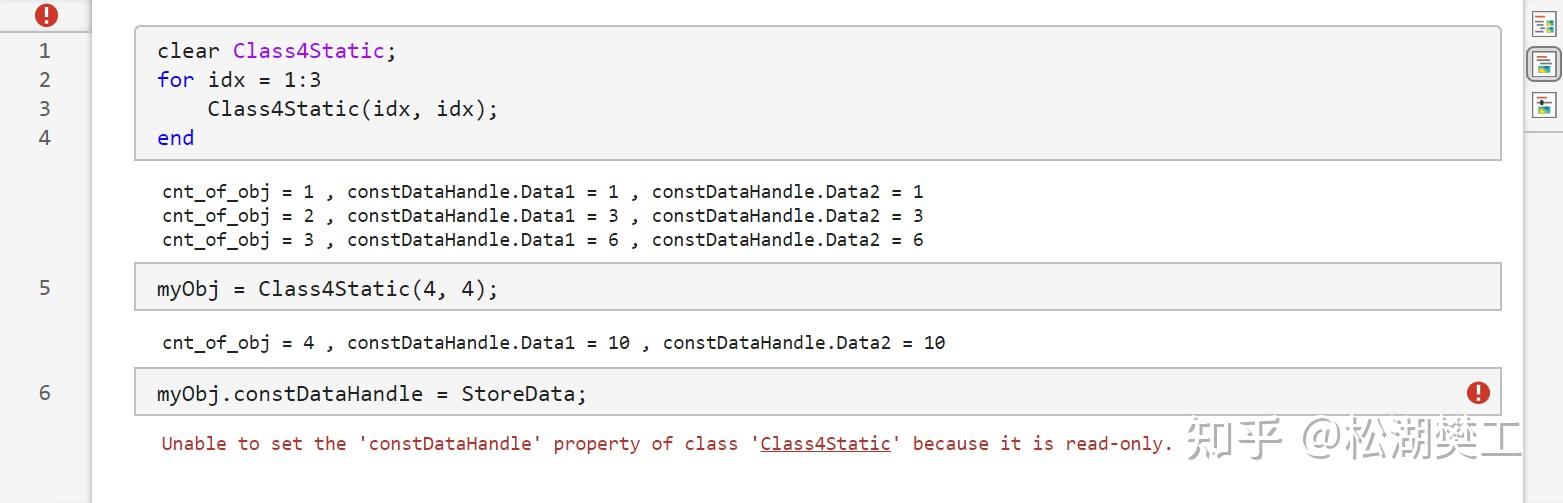
Task: Click the red read-only error message text
Action: tap(667, 443)
